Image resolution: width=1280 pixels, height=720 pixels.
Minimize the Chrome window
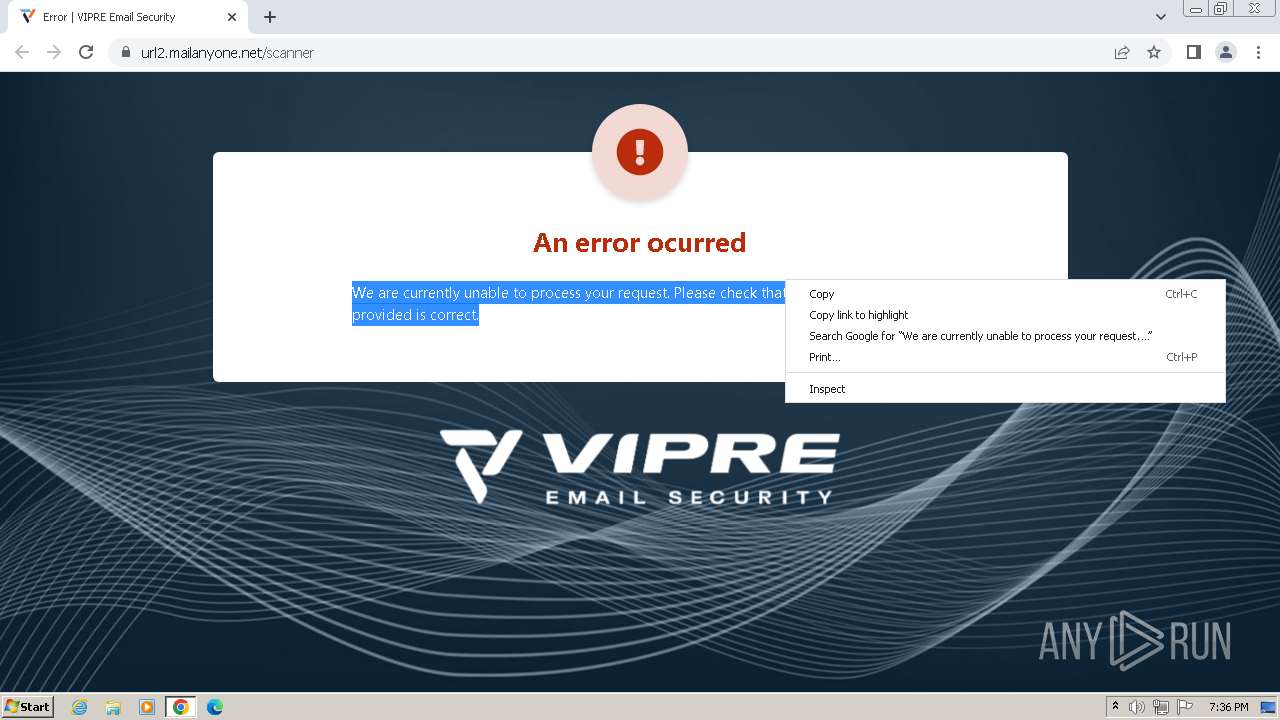pos(1195,8)
